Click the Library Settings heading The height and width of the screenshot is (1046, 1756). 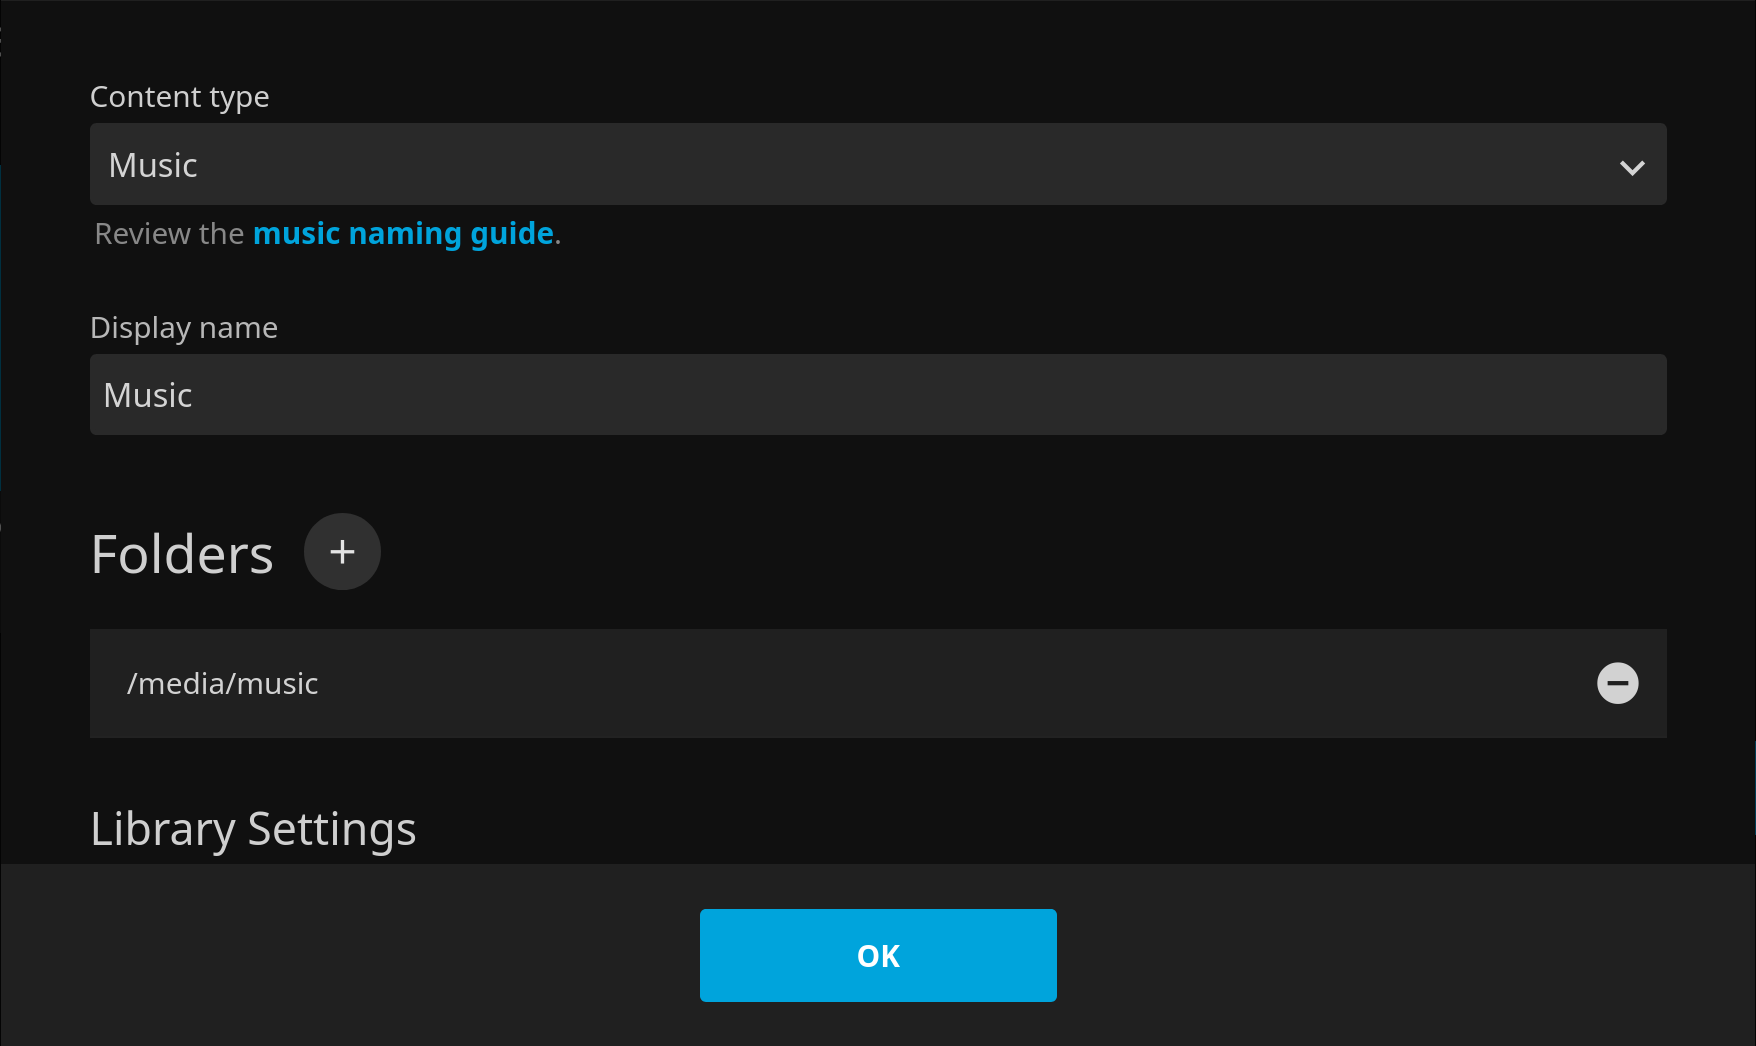253,829
